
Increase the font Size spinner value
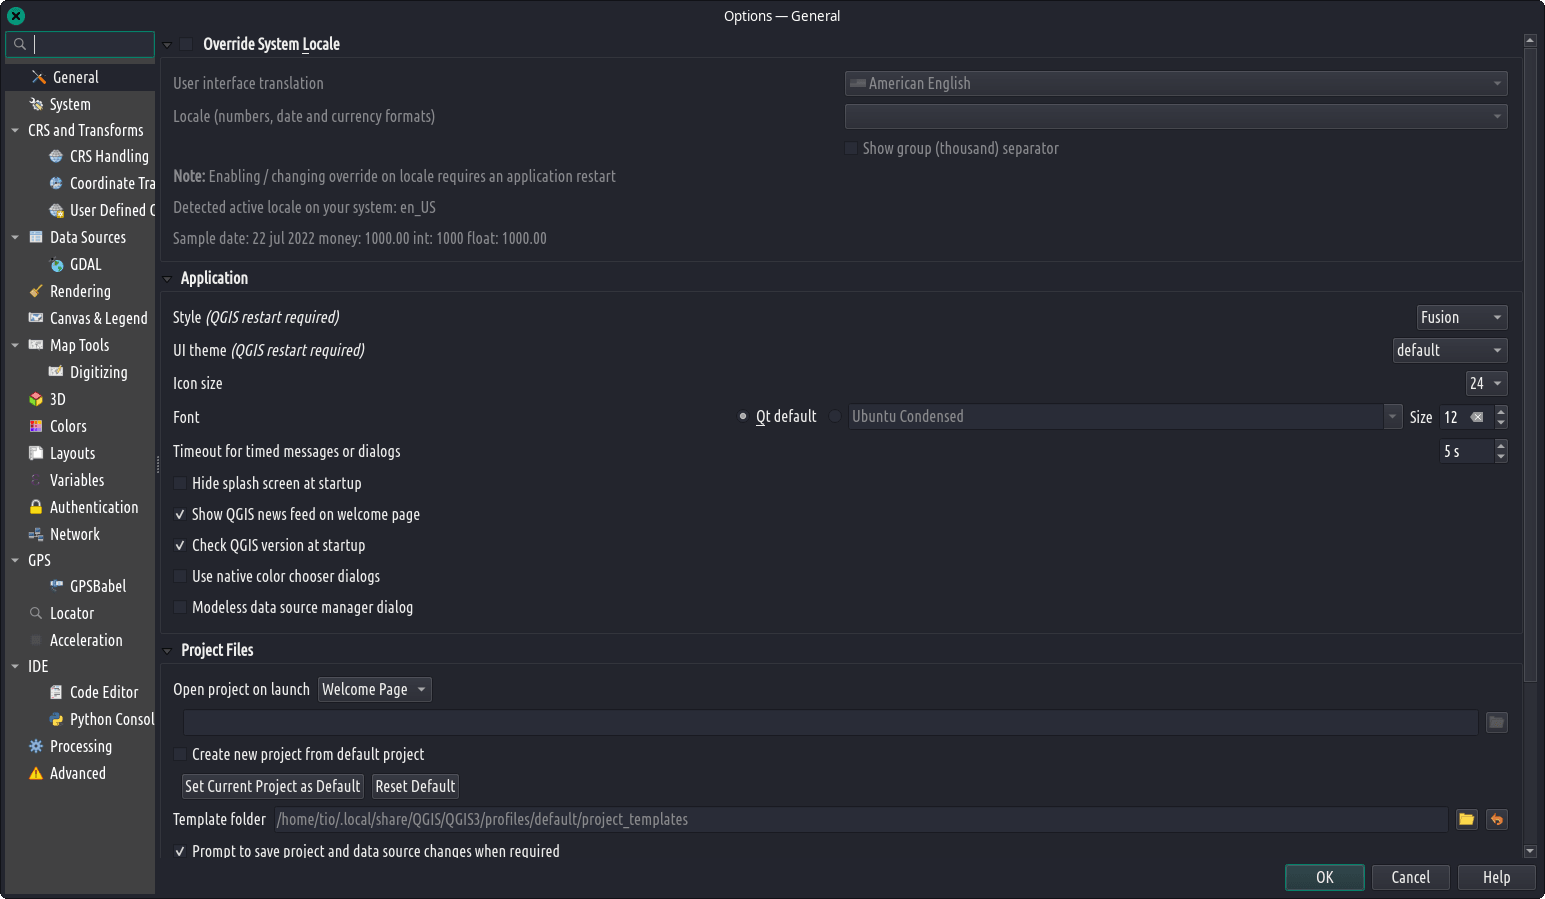[1501, 411]
